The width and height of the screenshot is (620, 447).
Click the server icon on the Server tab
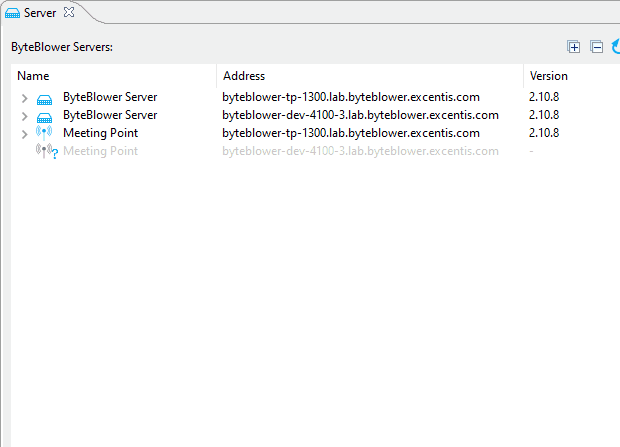tap(12, 13)
